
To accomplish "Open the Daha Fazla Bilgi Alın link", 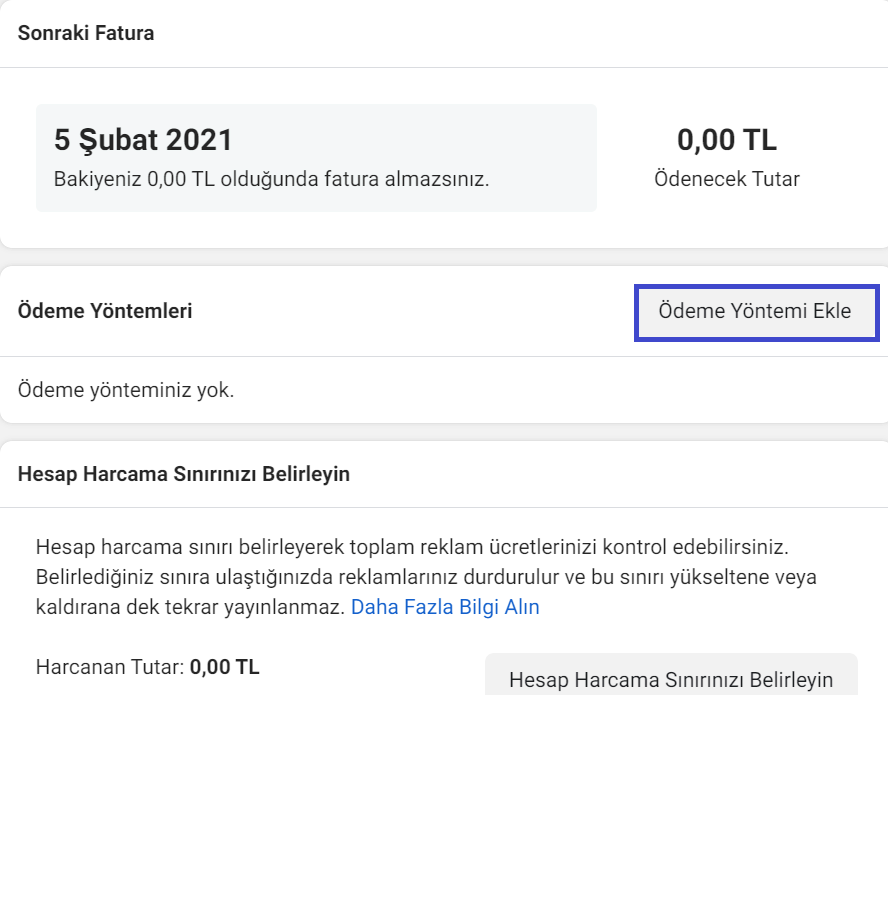I will [x=445, y=607].
